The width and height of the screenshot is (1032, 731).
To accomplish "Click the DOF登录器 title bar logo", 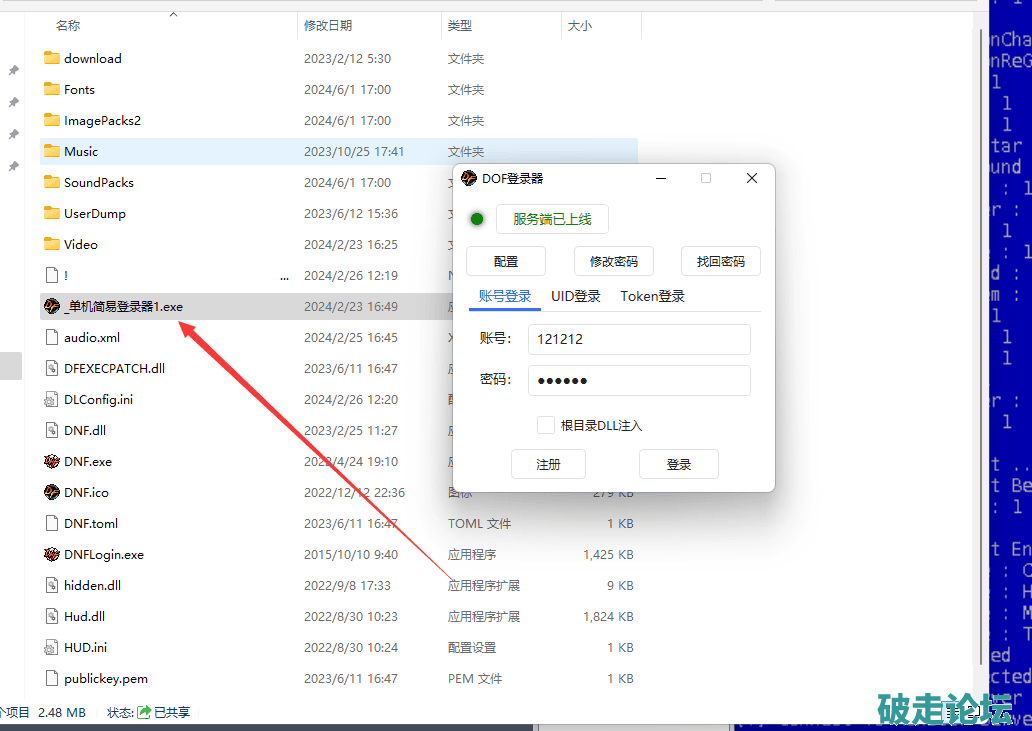I will [469, 179].
